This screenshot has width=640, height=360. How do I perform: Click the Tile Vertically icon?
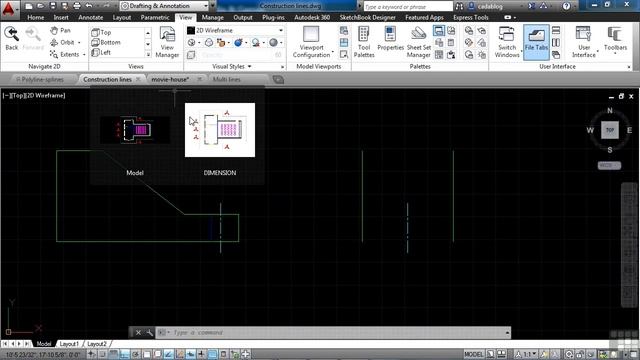556,42
